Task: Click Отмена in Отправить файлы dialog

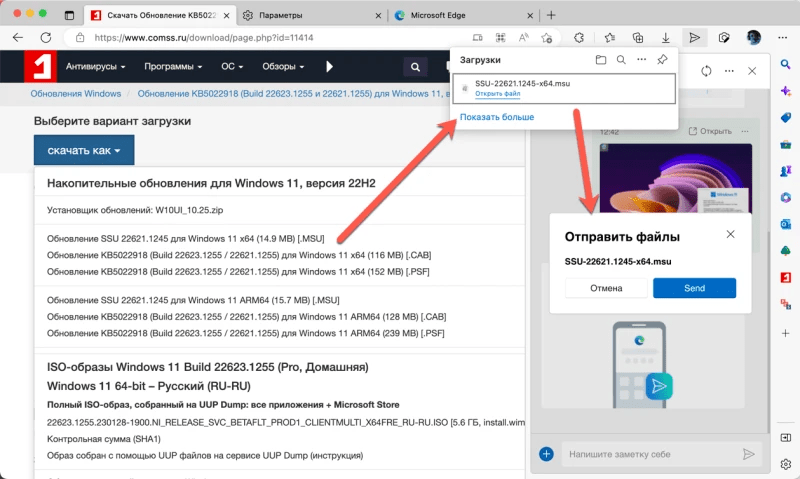Action: pyautogui.click(x=606, y=288)
